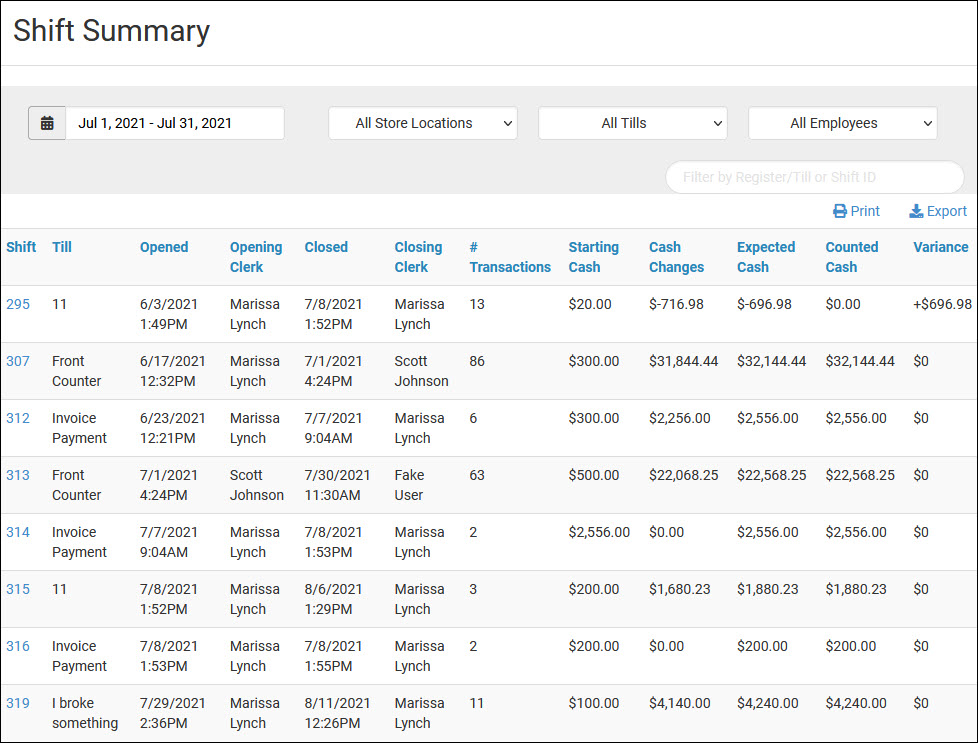Click the Export download icon
The image size is (978, 743).
point(916,211)
